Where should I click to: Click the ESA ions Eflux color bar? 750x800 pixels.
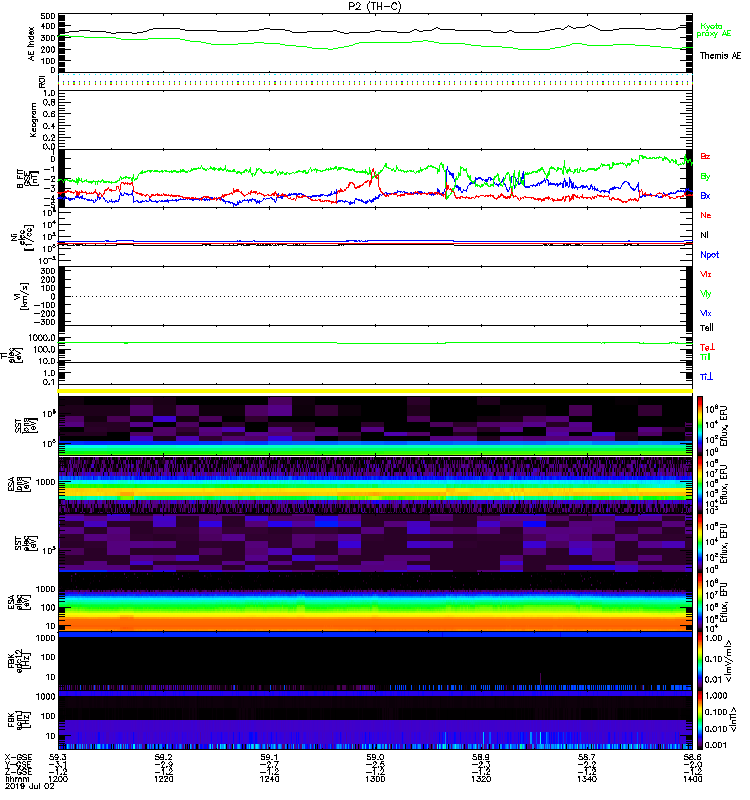[x=700, y=484]
